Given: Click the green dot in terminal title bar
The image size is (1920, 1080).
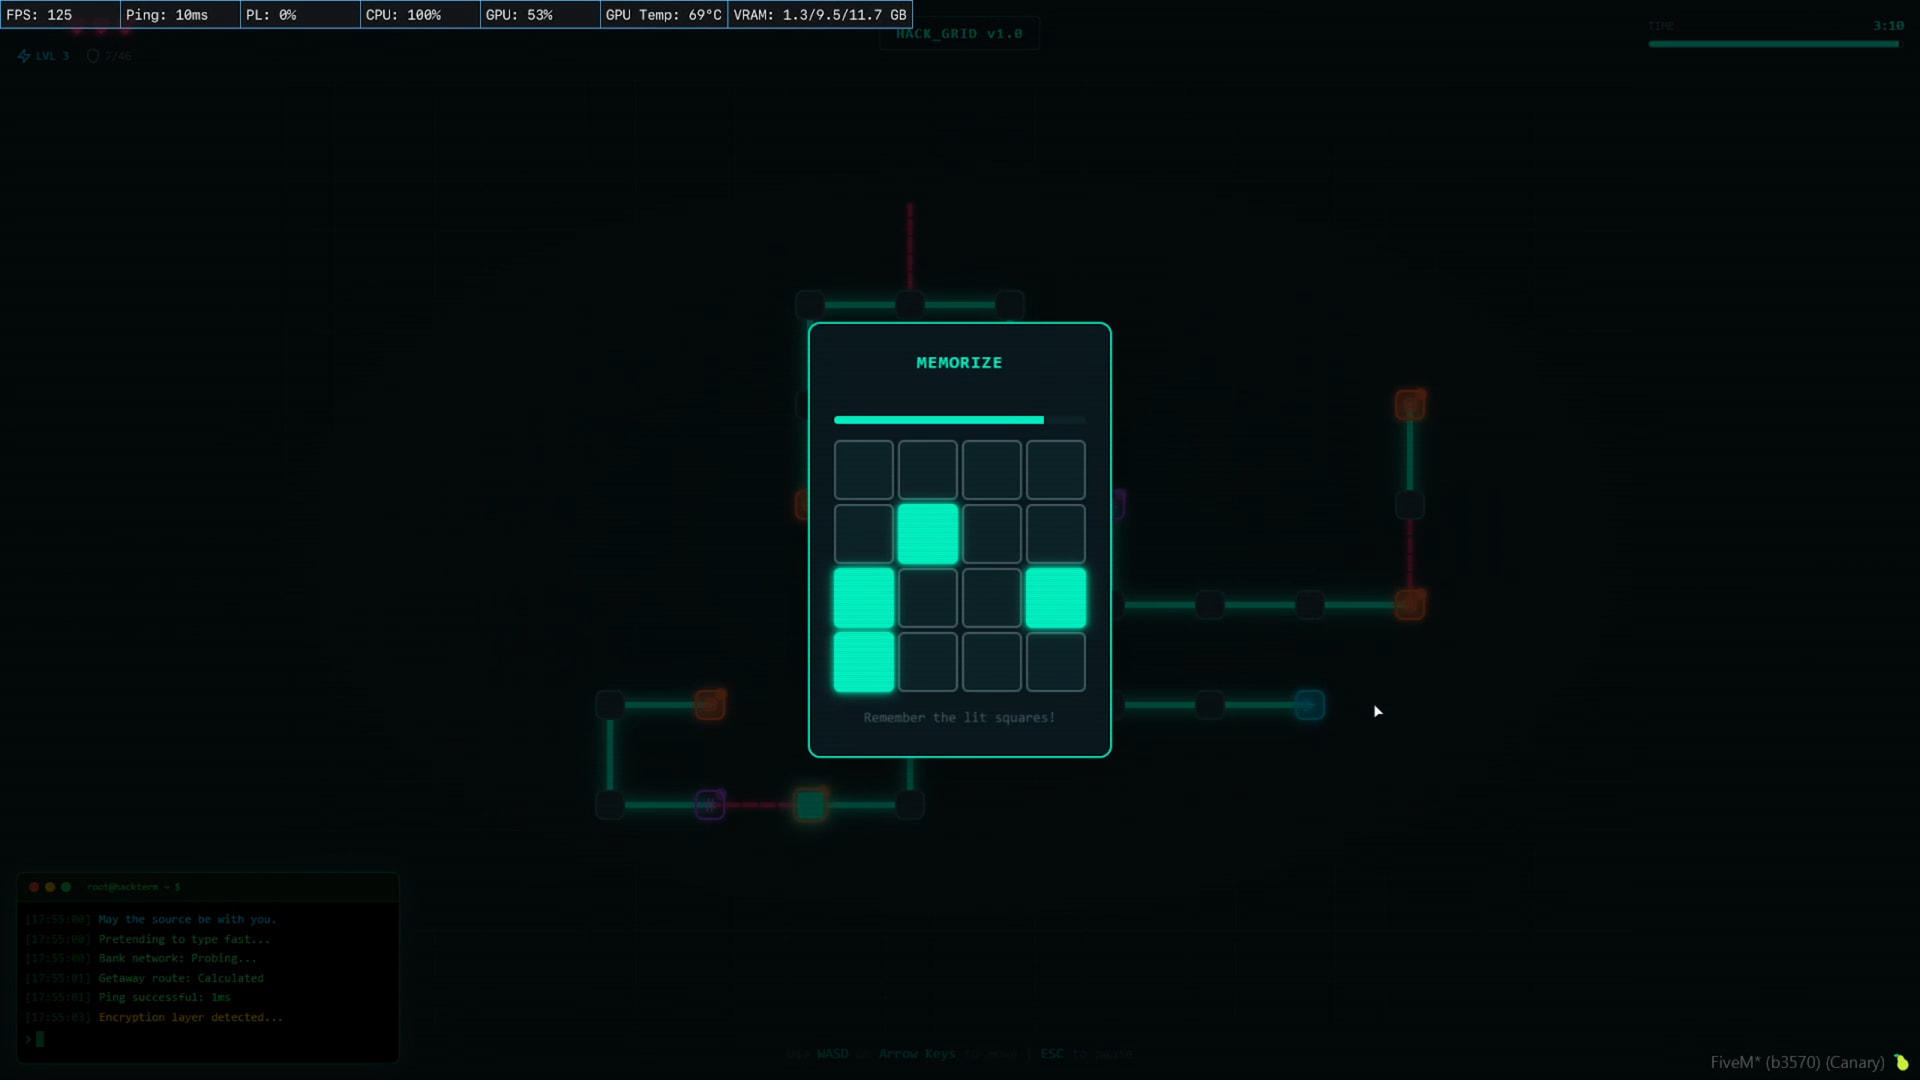Looking at the screenshot, I should pyautogui.click(x=66, y=887).
